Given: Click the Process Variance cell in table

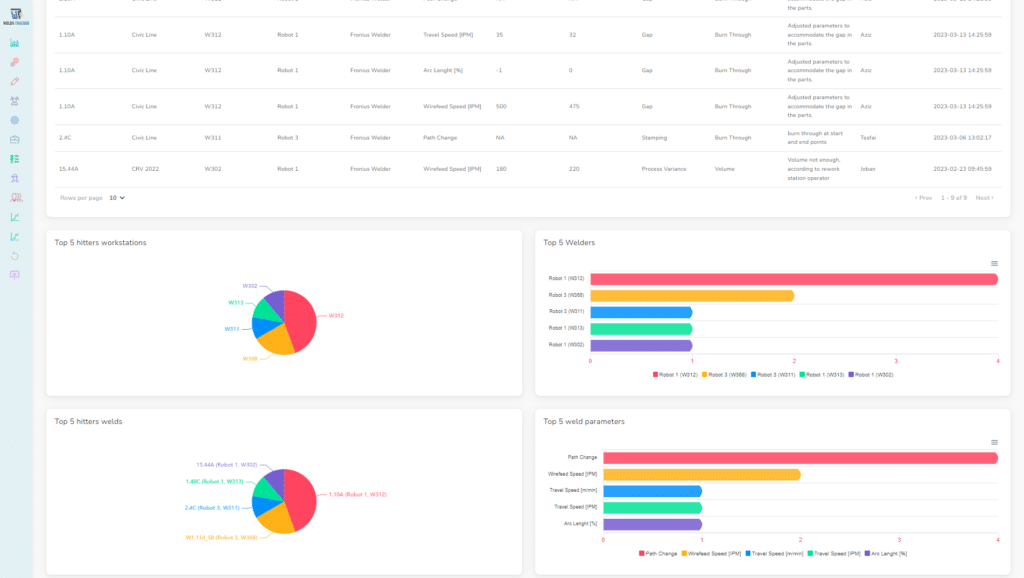Looking at the screenshot, I should (664, 169).
